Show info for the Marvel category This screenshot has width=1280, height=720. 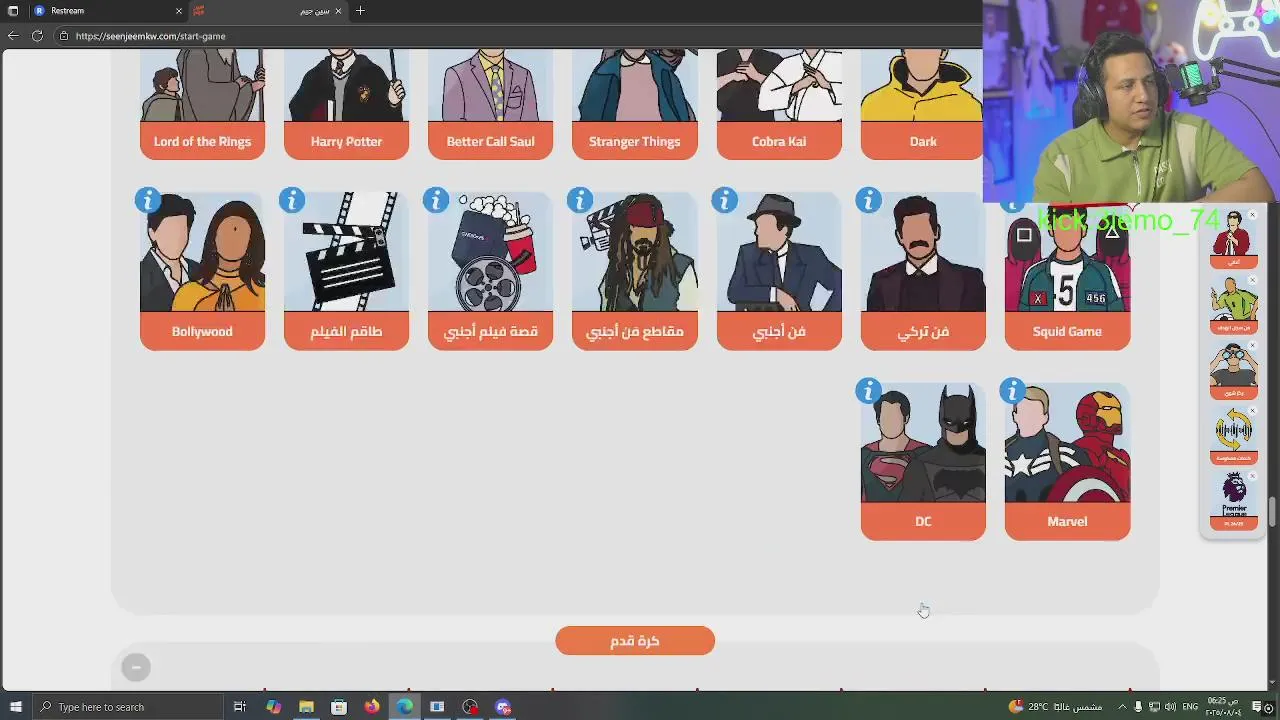(x=1012, y=391)
